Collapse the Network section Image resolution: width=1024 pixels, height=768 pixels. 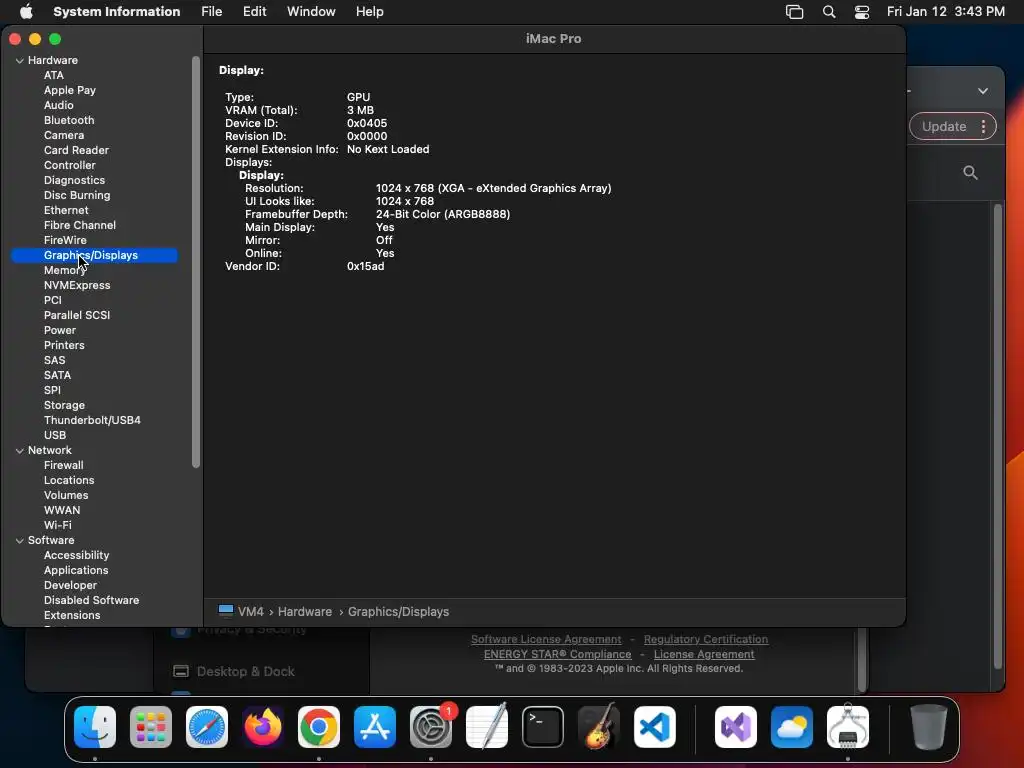click(x=20, y=450)
